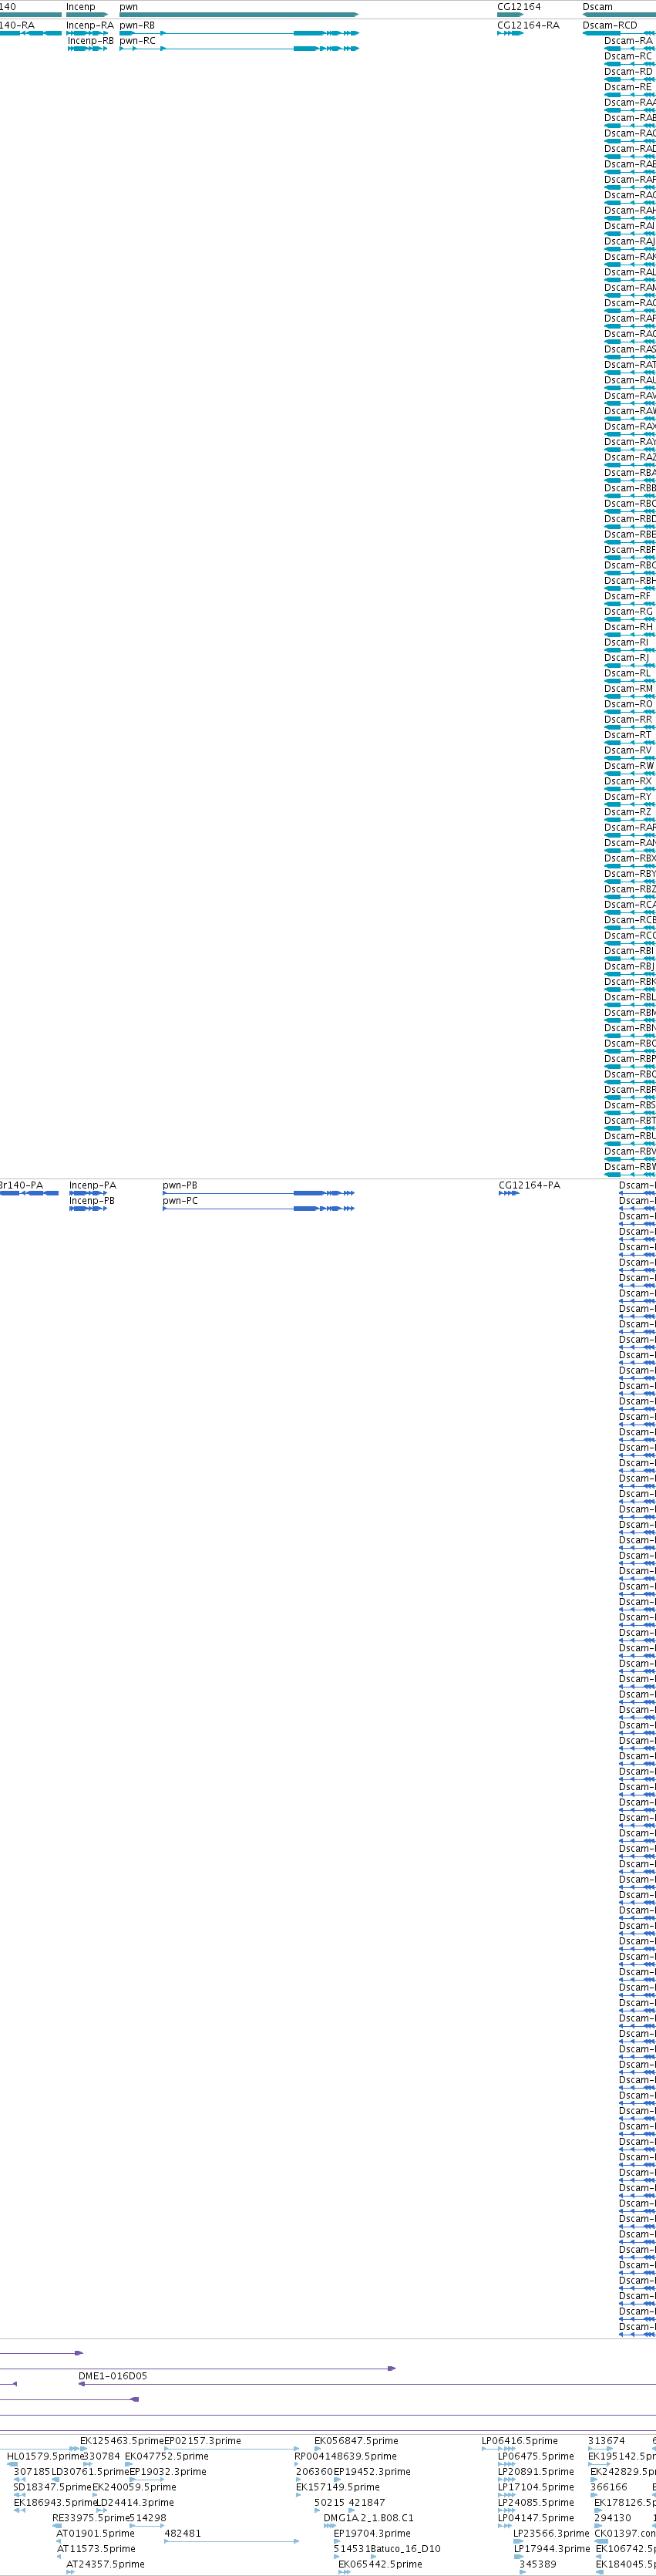Click the Incenp-PA protein label
Screen dimensions: 656x2576
(93, 1185)
